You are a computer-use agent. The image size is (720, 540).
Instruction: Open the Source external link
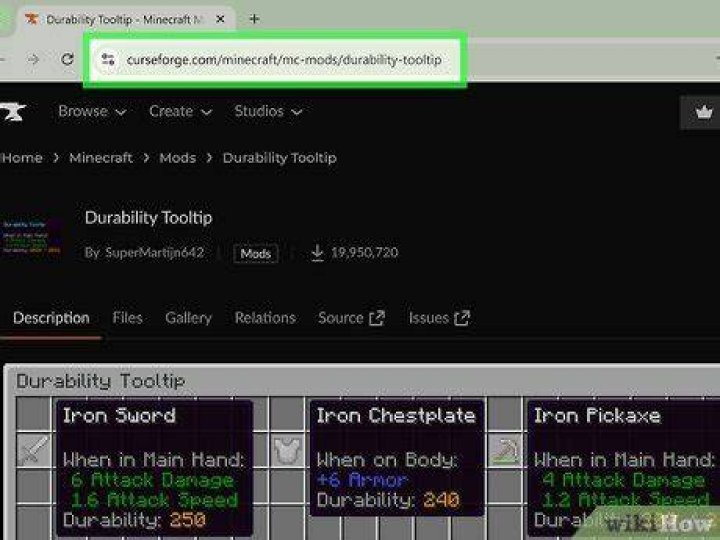click(351, 318)
